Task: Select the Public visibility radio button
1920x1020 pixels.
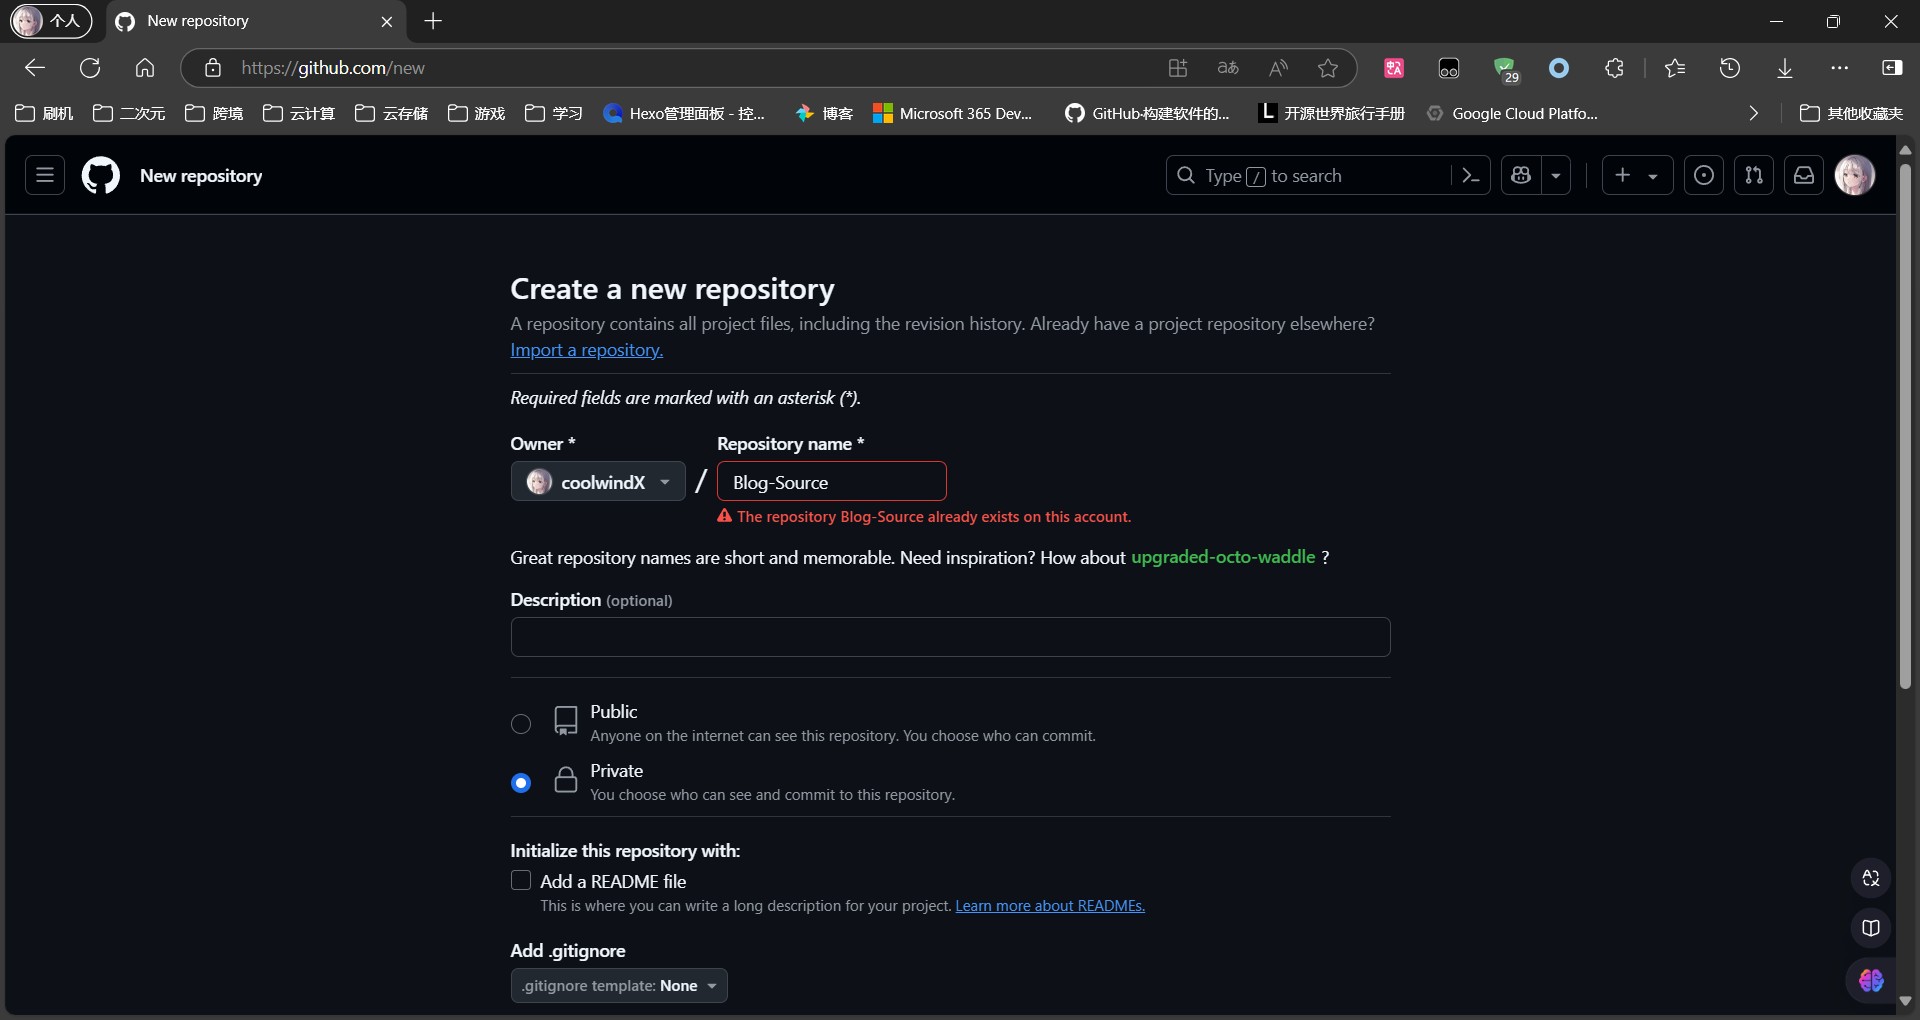Action: click(x=521, y=724)
